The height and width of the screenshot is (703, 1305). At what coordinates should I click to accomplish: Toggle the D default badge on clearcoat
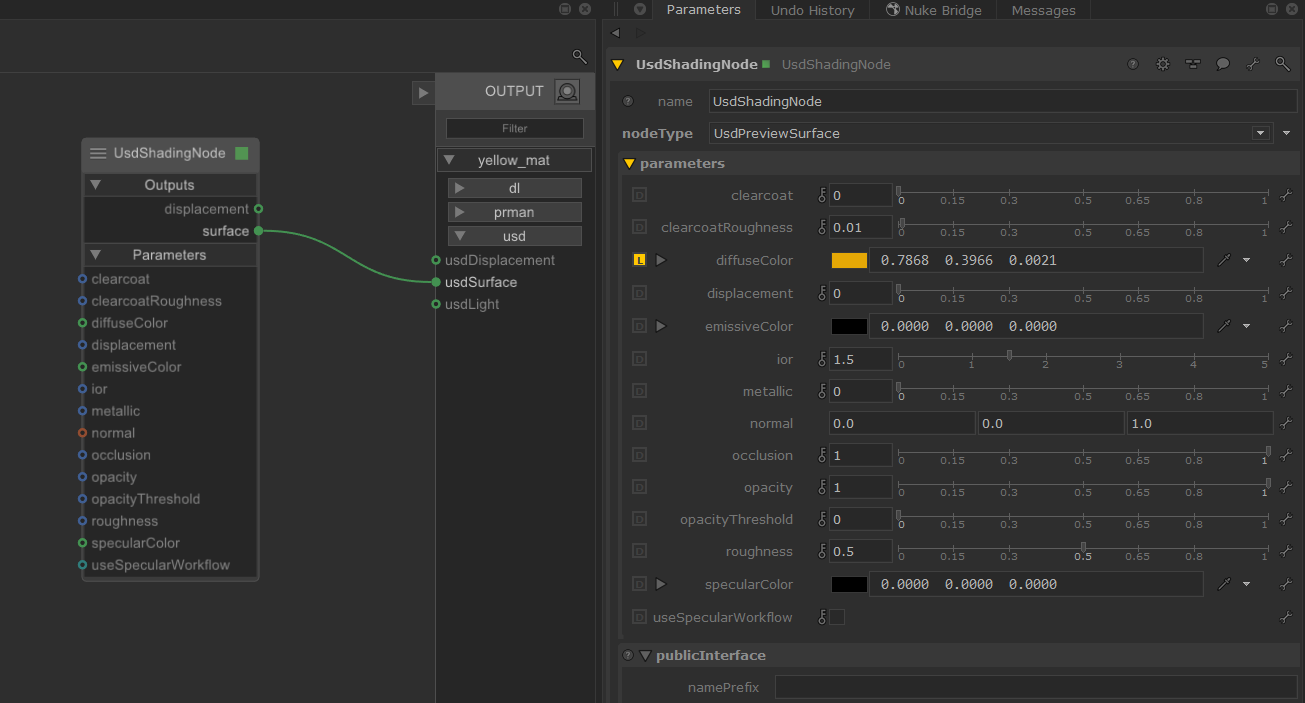pyautogui.click(x=640, y=196)
